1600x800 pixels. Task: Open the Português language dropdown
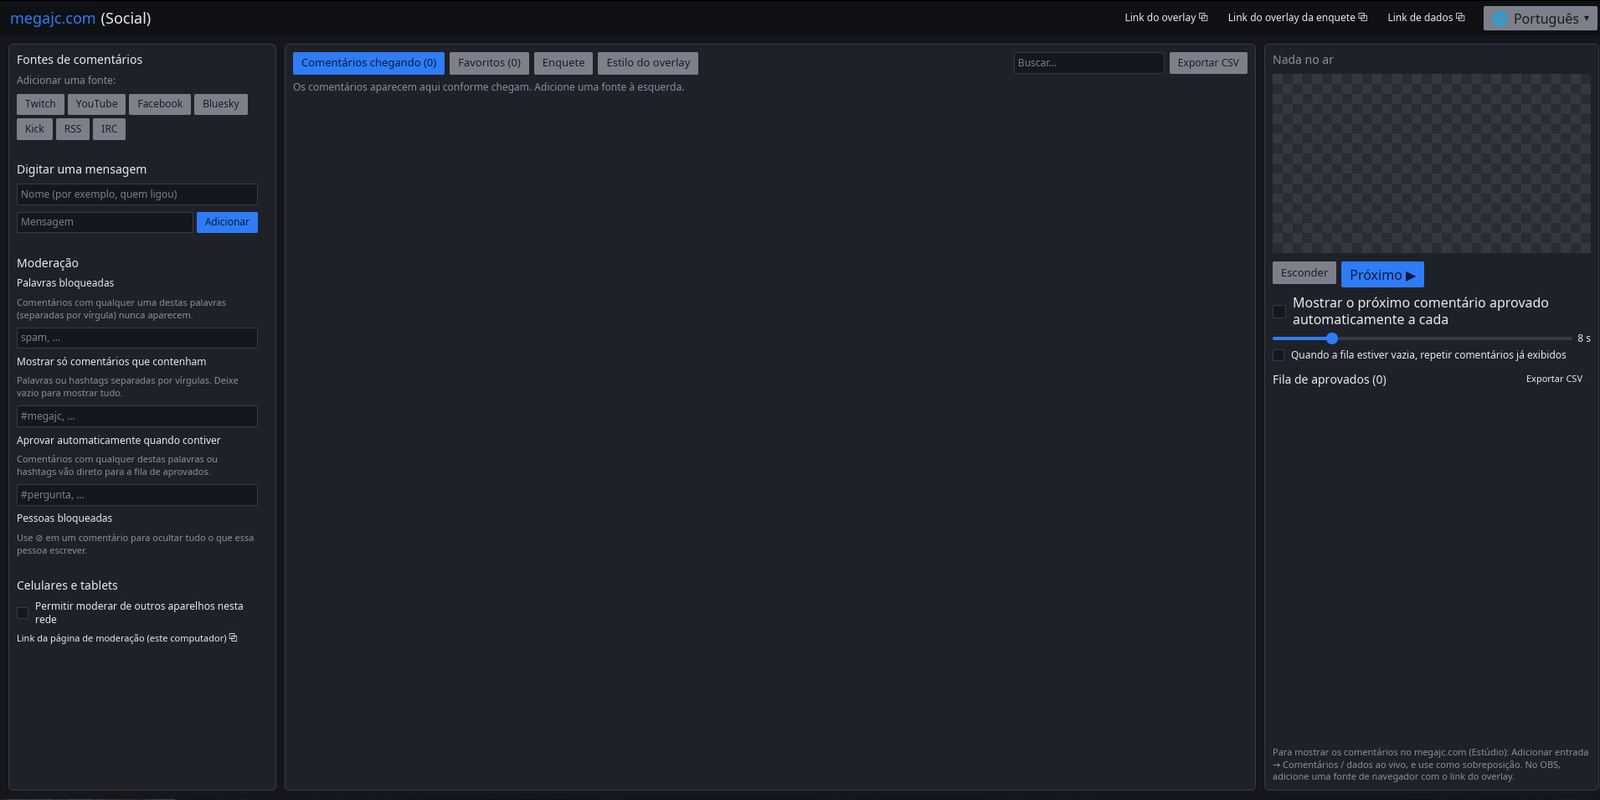[1540, 18]
